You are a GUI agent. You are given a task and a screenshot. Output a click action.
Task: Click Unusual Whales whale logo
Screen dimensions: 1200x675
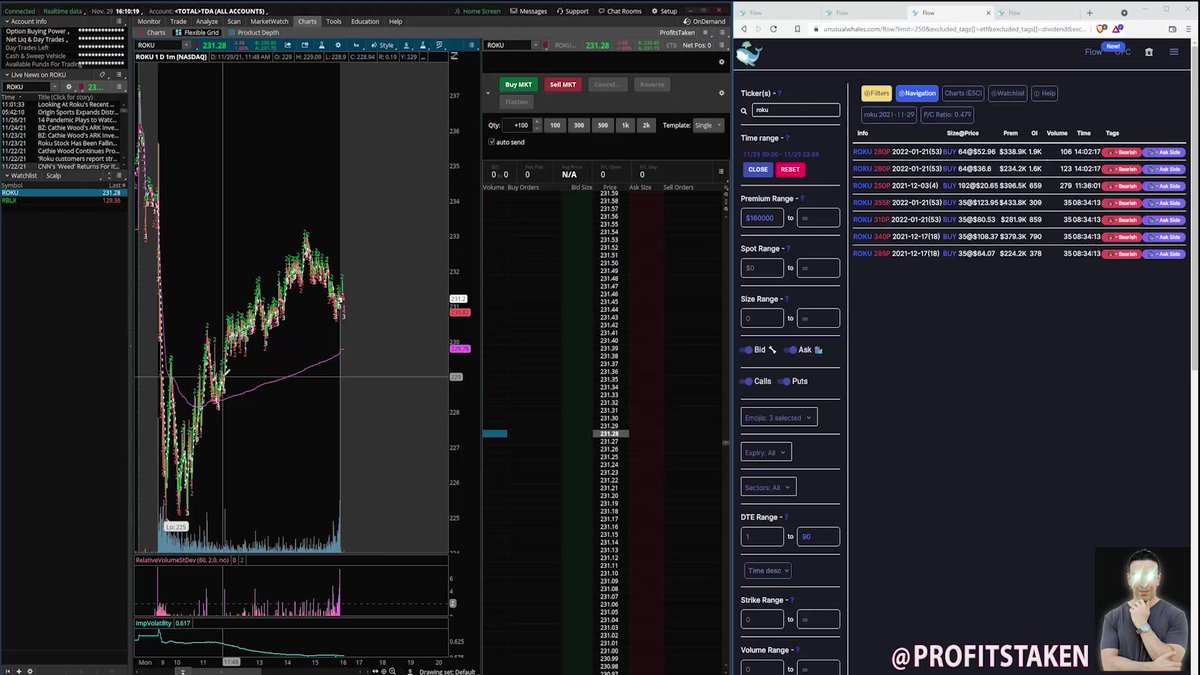(747, 54)
